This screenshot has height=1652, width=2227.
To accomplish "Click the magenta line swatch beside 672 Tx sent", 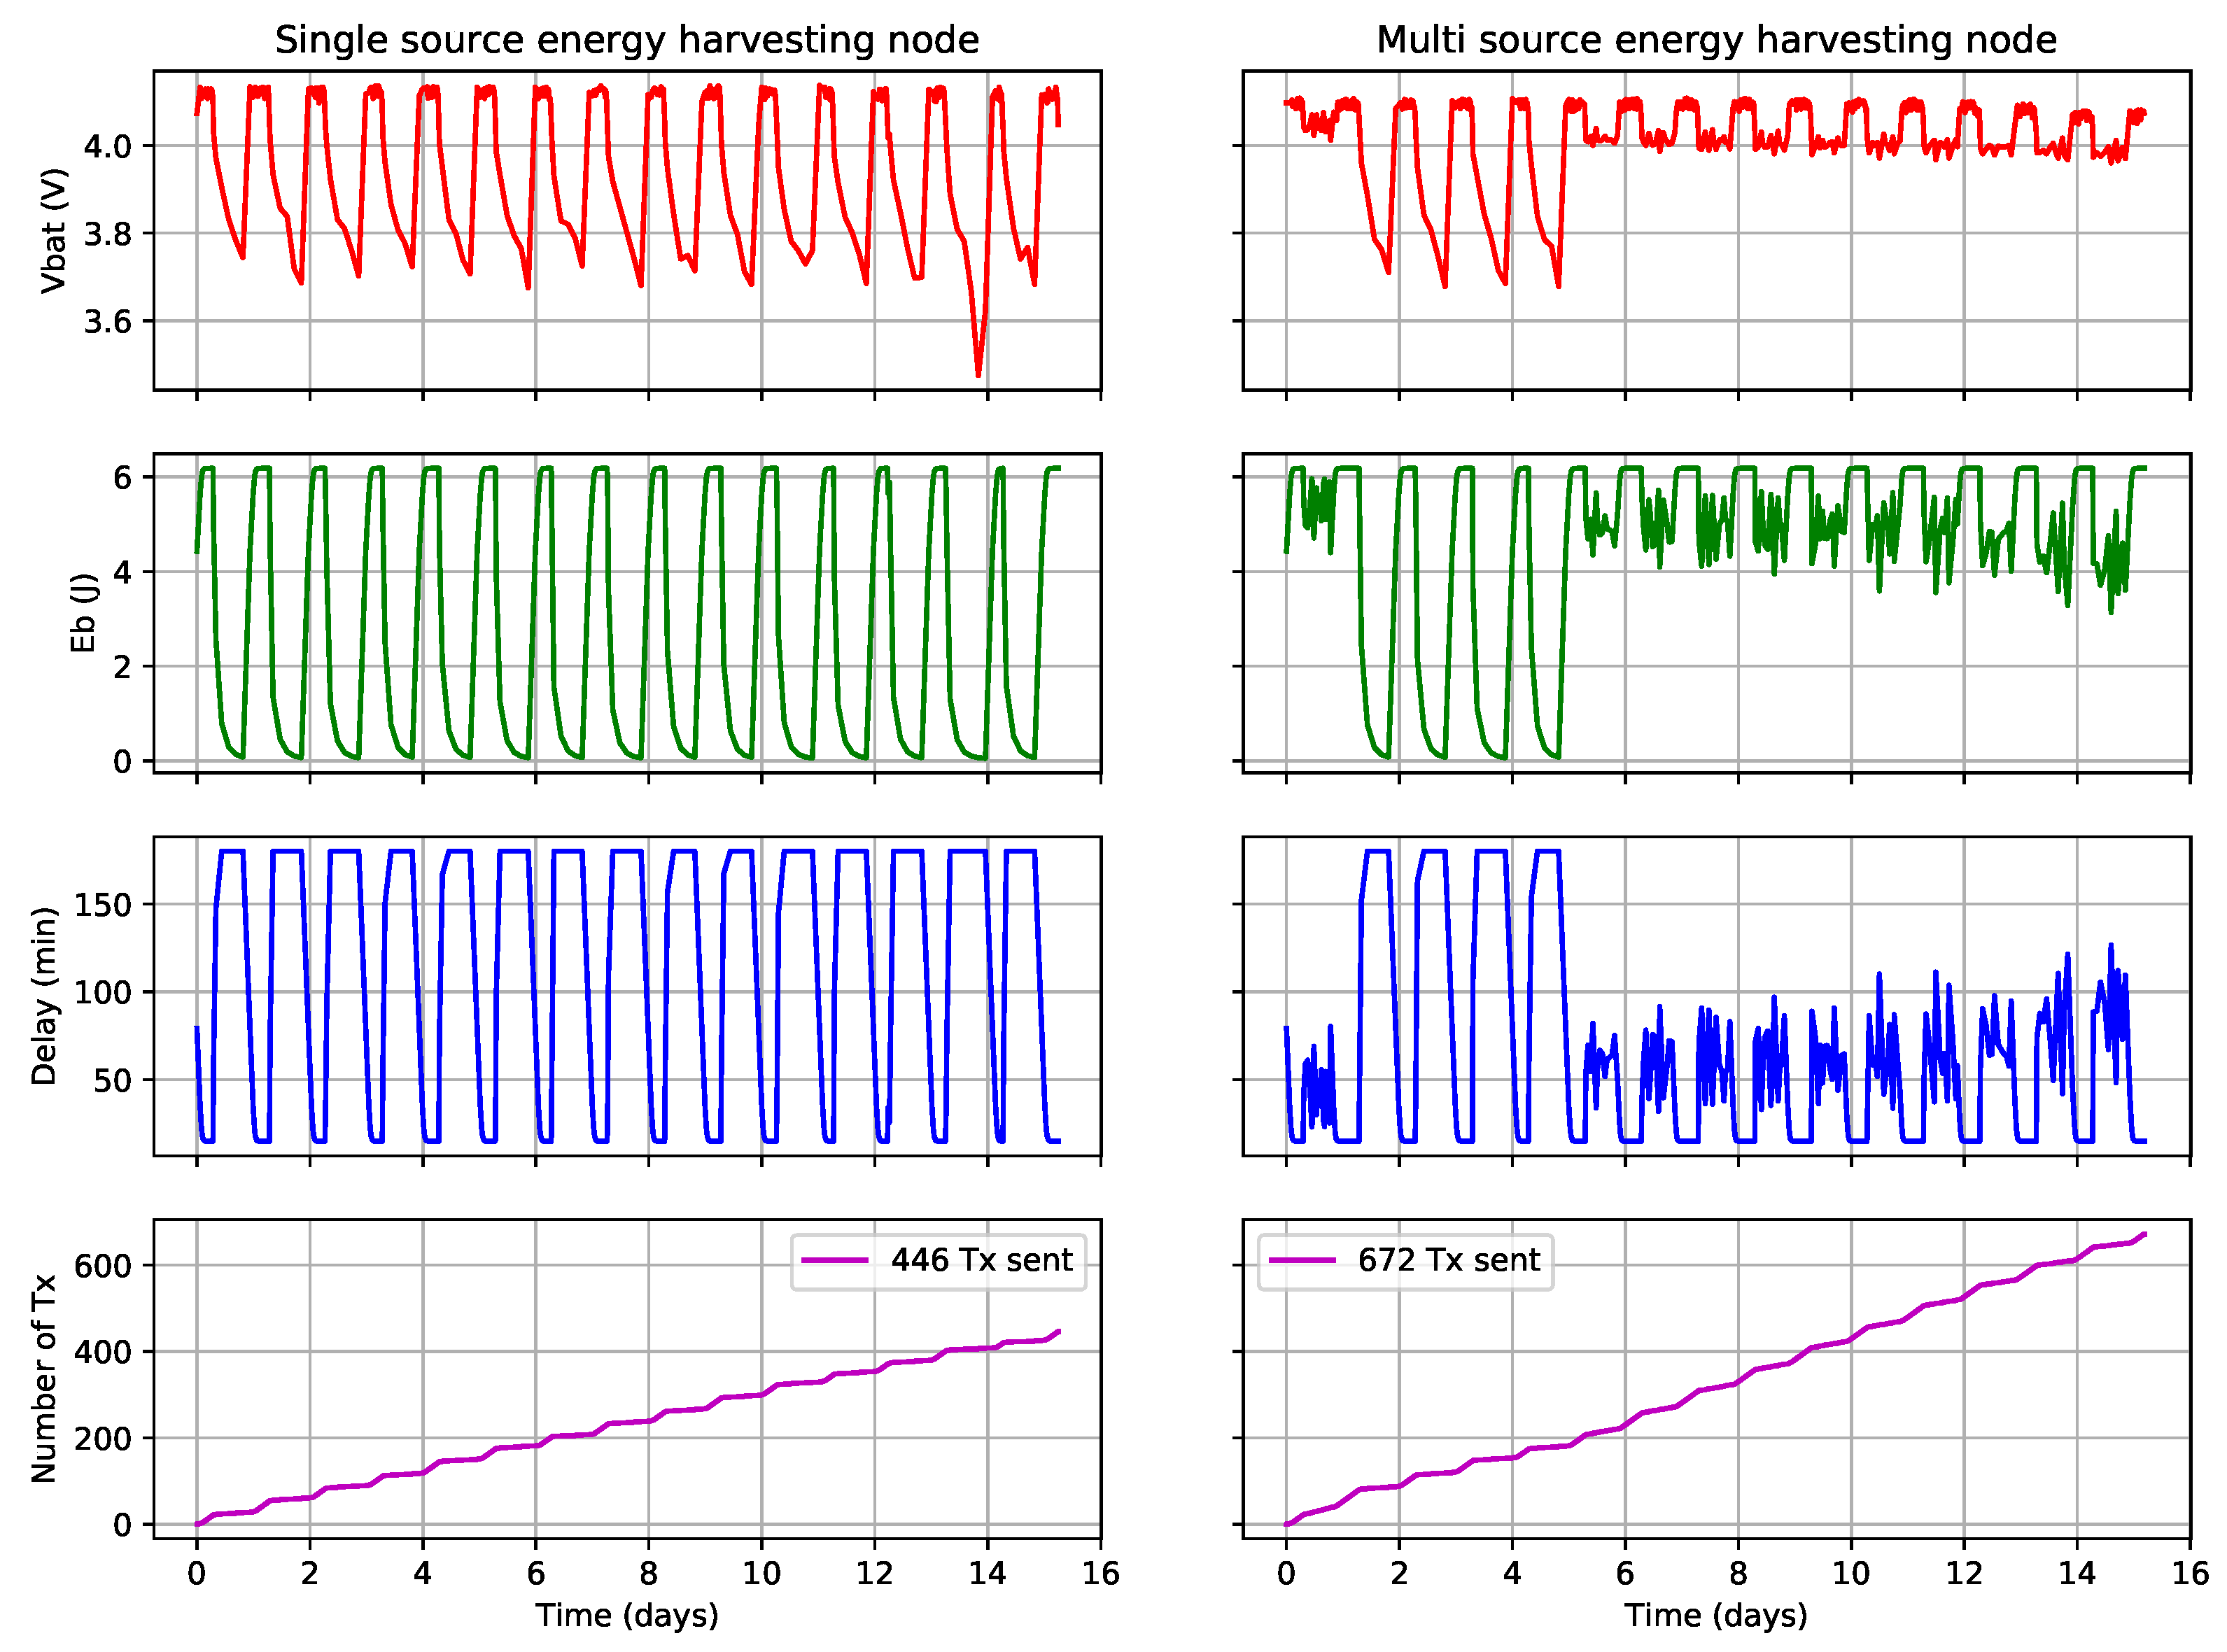I will [1302, 1260].
